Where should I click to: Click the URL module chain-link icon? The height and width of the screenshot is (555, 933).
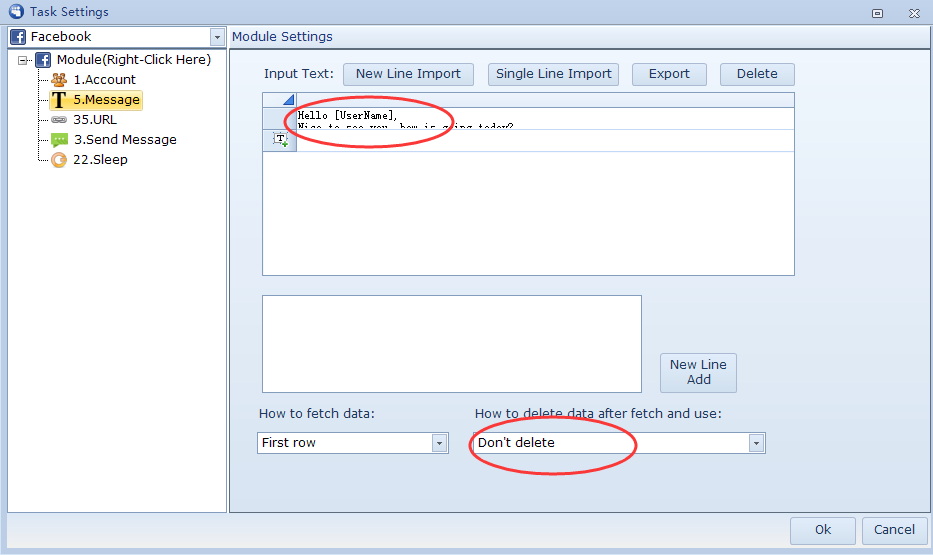59,120
